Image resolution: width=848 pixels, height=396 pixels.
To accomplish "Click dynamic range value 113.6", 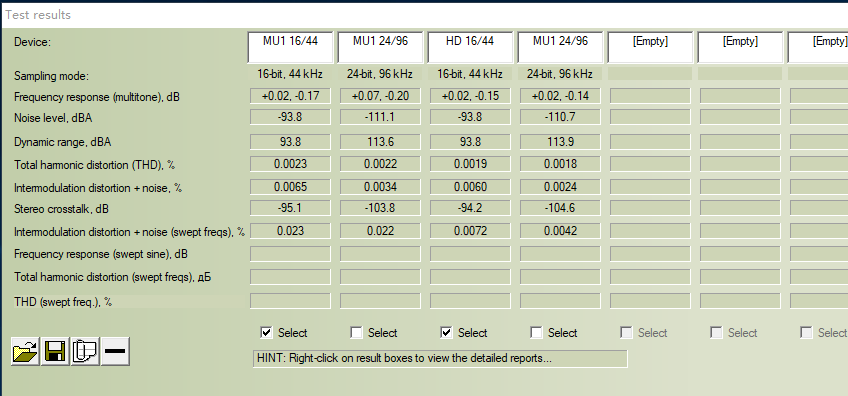I will click(x=380, y=142).
